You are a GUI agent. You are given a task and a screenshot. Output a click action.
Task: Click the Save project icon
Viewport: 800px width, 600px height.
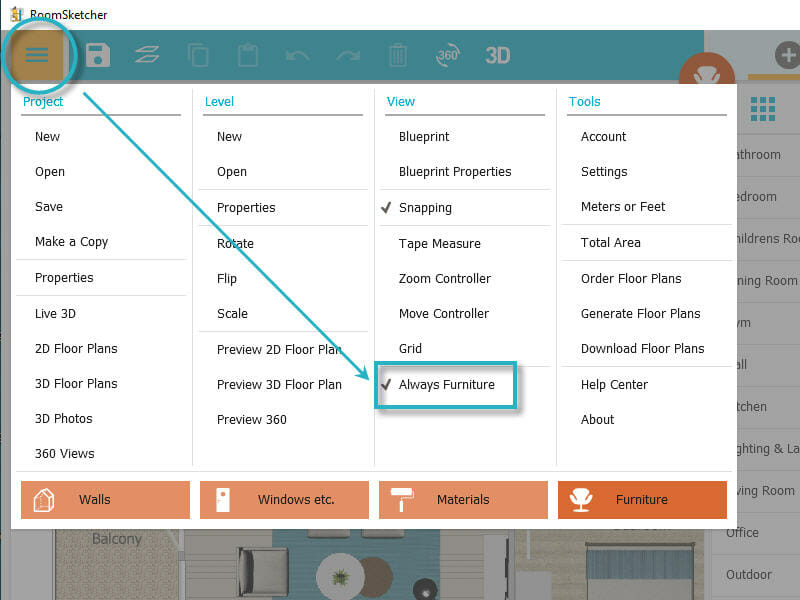[x=96, y=55]
